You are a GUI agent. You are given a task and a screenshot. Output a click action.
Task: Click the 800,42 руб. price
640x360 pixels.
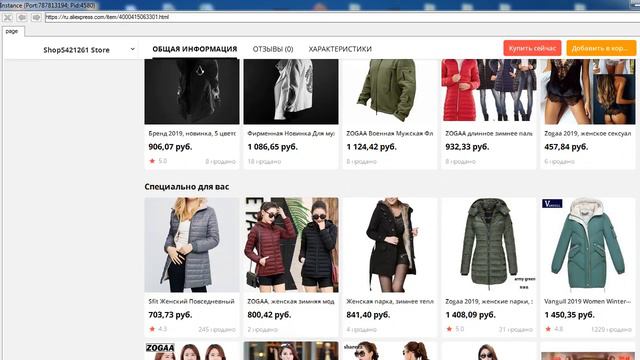pyautogui.click(x=269, y=315)
